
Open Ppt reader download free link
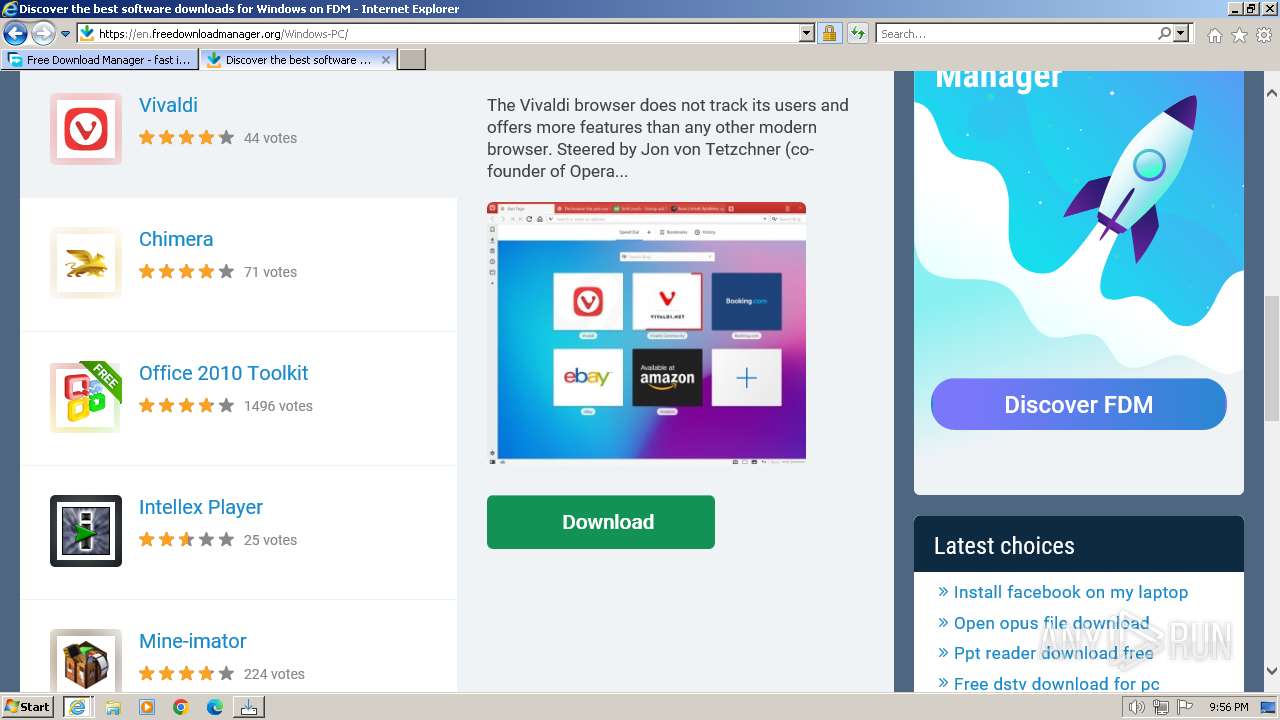click(1053, 653)
